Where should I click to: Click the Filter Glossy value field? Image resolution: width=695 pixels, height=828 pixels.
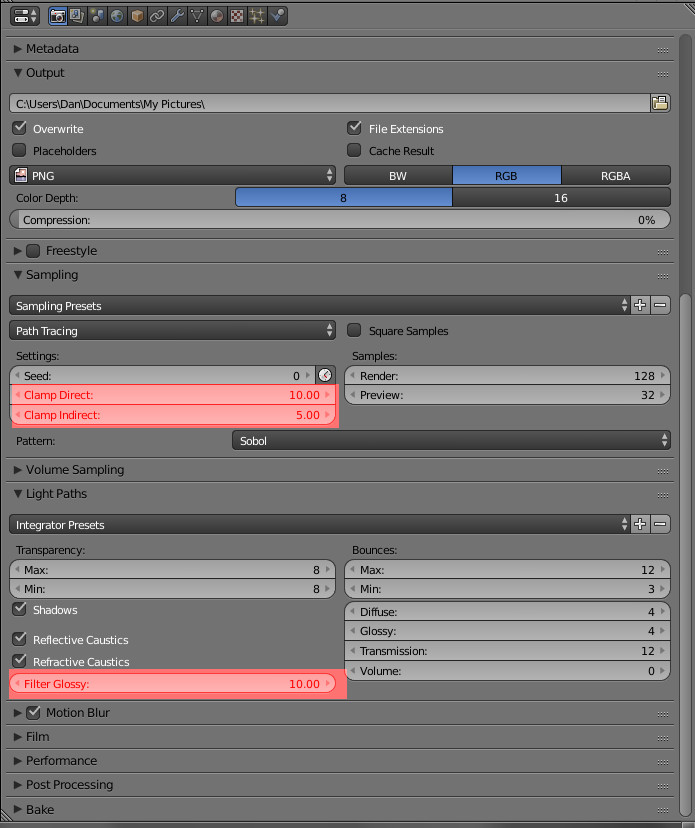172,684
